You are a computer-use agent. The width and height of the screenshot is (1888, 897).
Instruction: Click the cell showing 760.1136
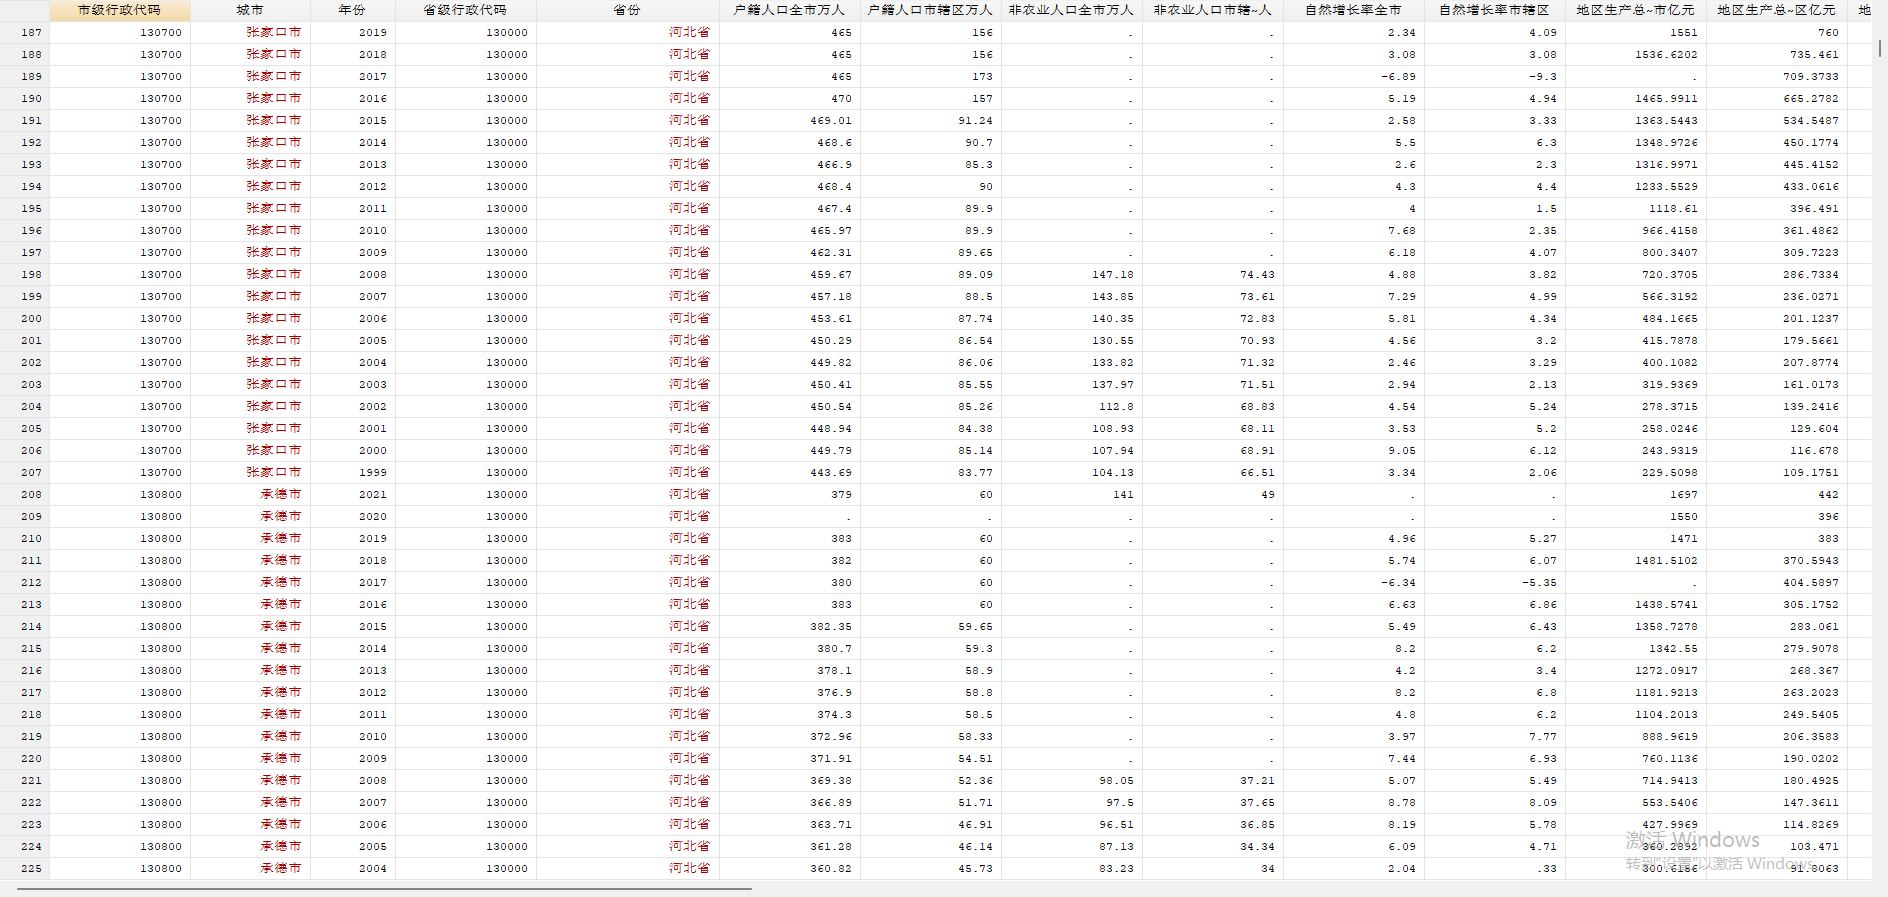point(1635,759)
